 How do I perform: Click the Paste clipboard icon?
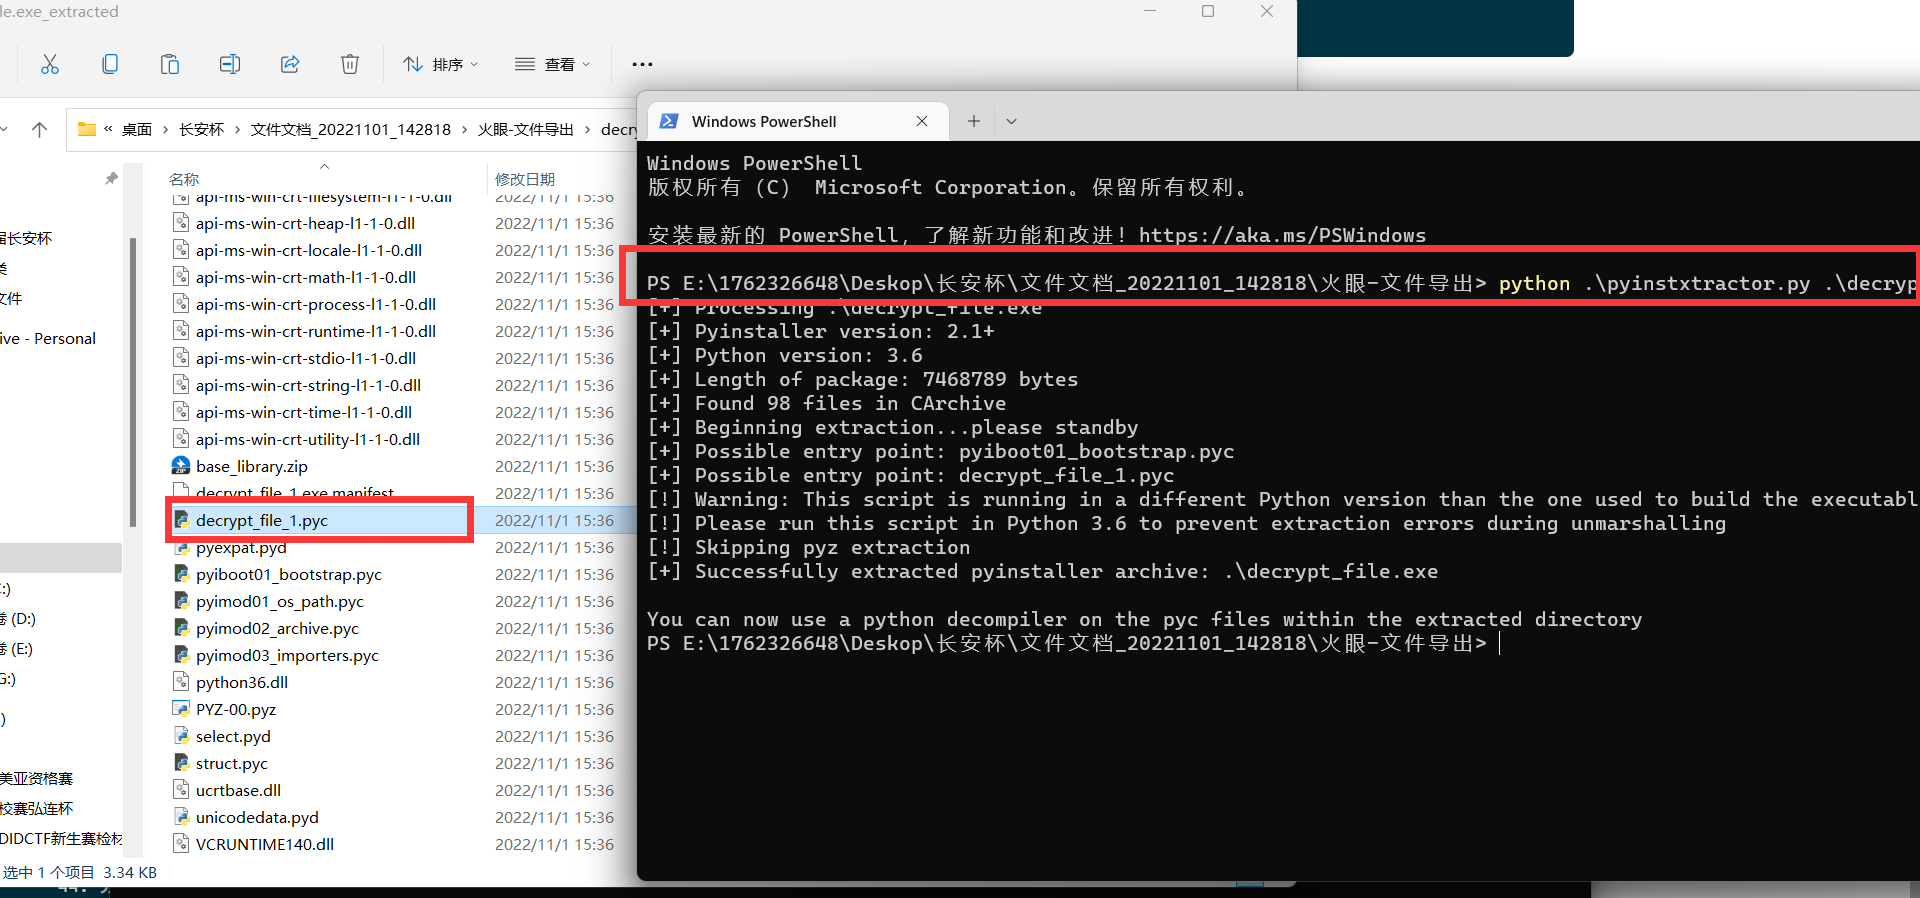pos(170,64)
